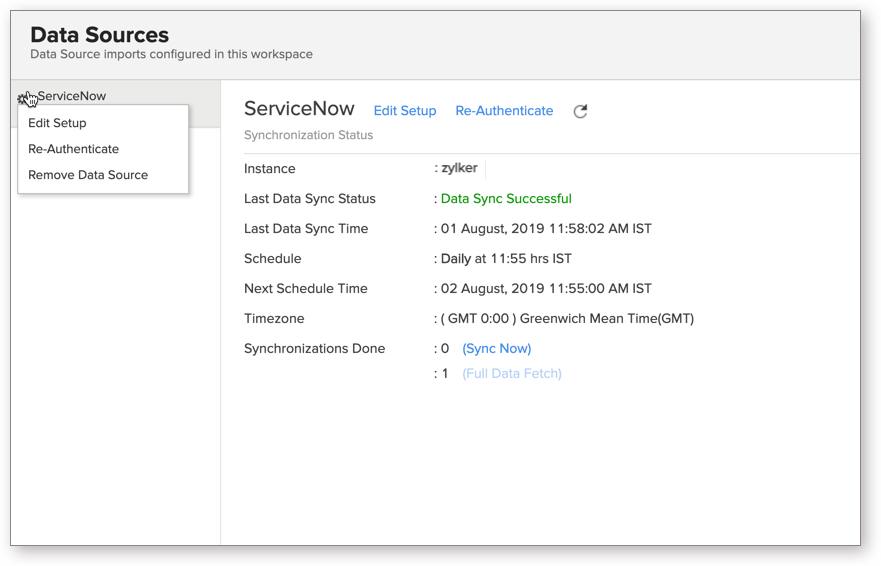This screenshot has width=881, height=566.
Task: Click the Re-Authenticate link in header
Action: [504, 111]
